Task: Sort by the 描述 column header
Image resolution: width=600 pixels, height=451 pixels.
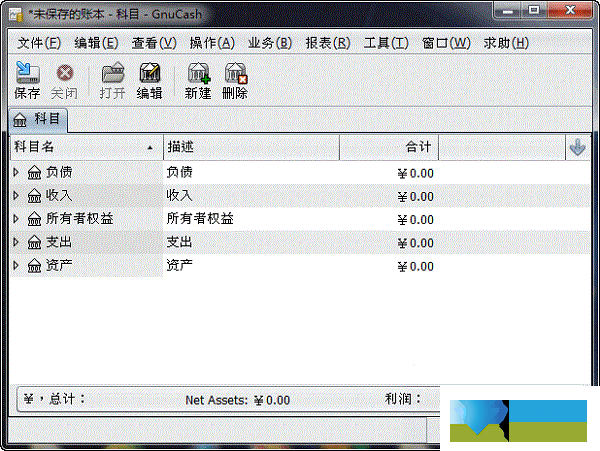Action: [x=251, y=147]
